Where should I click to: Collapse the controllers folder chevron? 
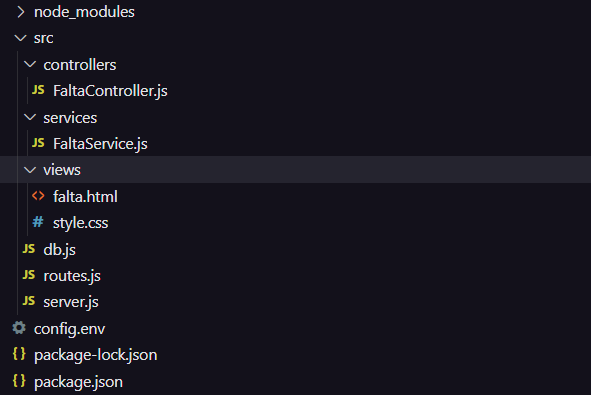pyautogui.click(x=30, y=64)
